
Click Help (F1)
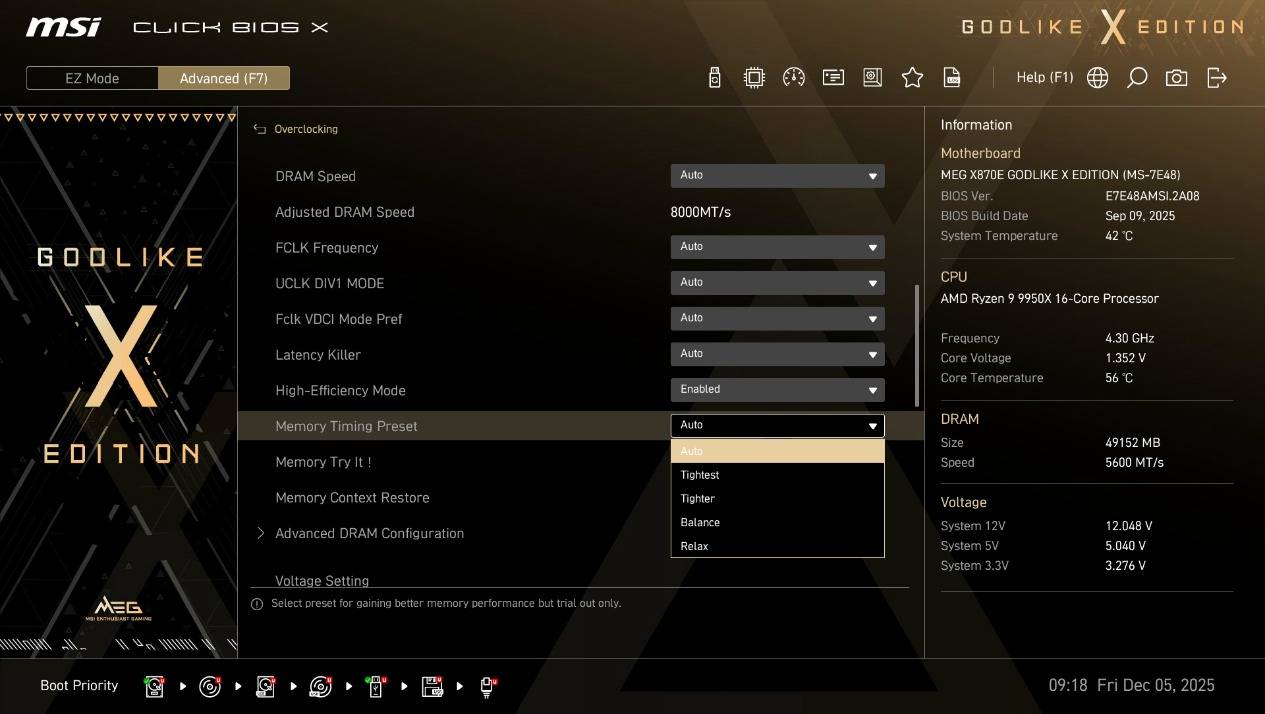tap(1044, 78)
